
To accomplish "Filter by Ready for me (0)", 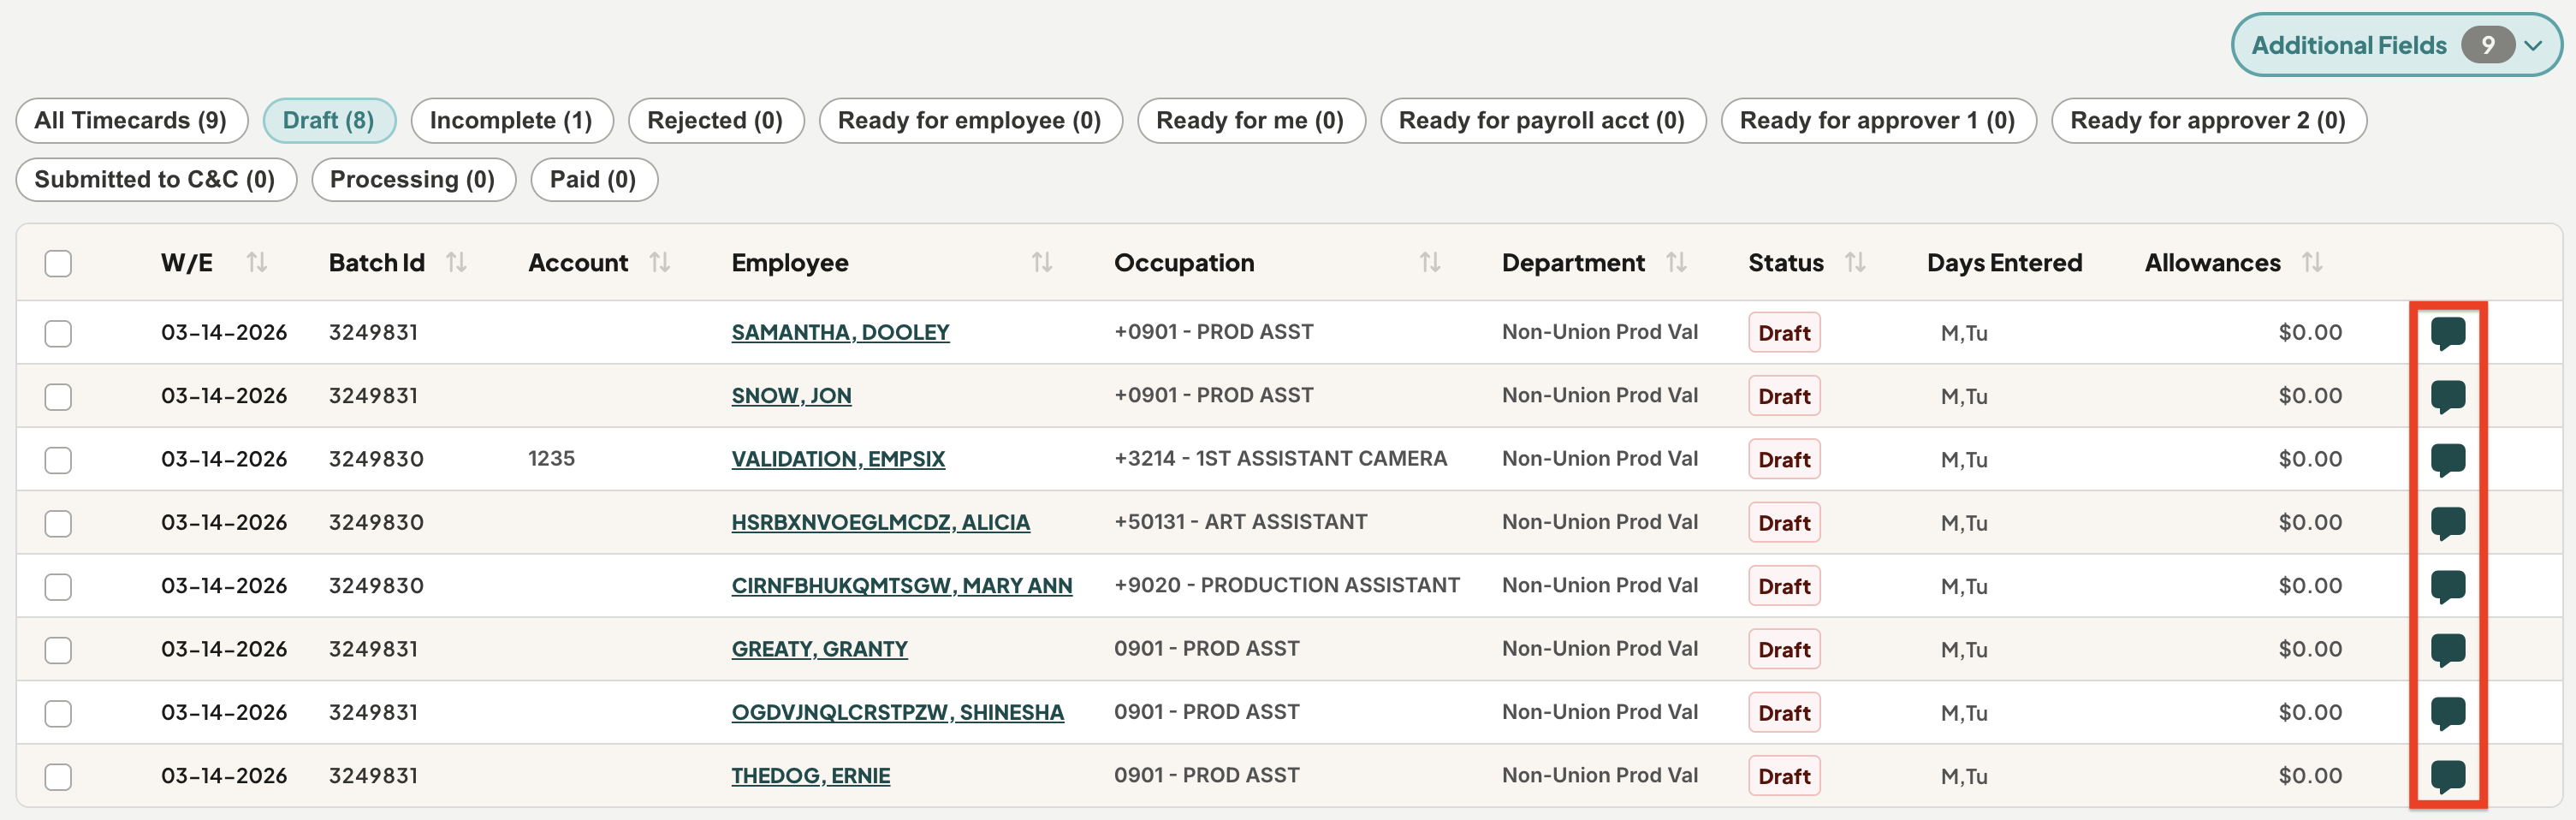I will click(1250, 121).
